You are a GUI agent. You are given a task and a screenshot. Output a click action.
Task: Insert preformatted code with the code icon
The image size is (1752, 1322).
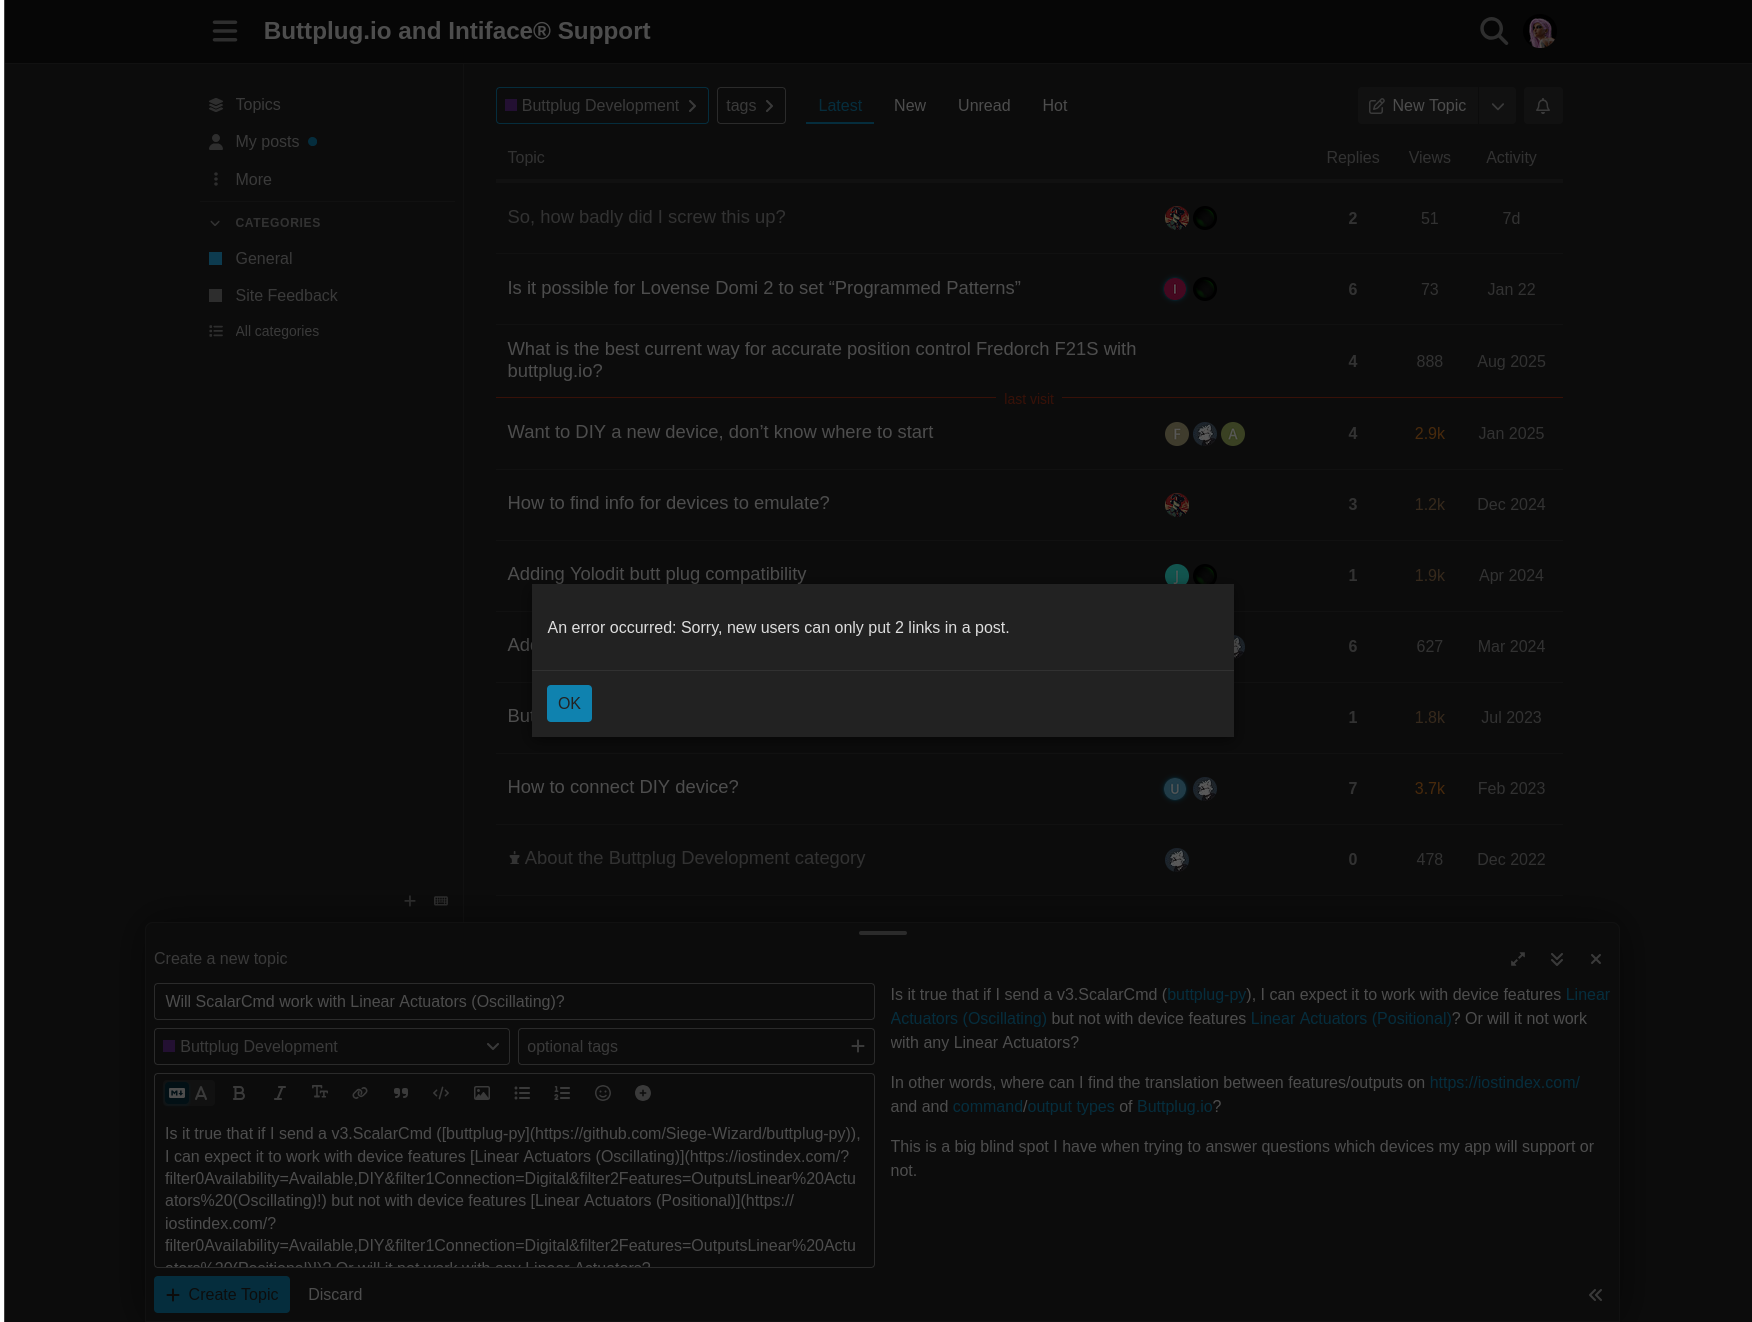tap(441, 1093)
